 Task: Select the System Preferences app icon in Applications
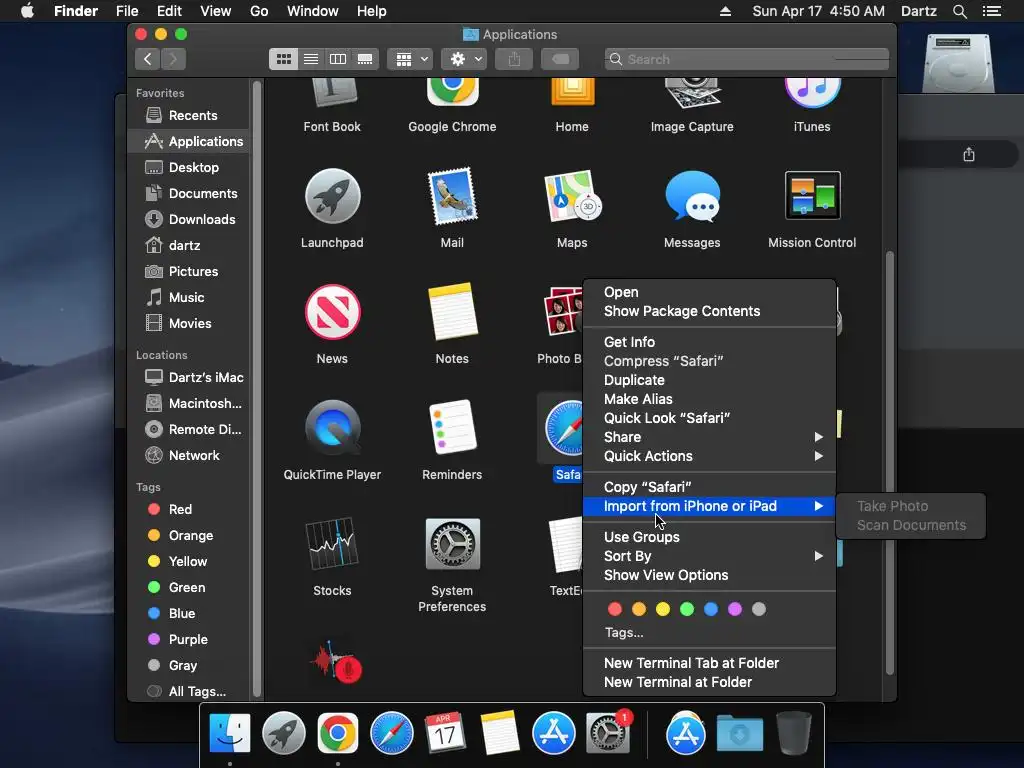452,543
